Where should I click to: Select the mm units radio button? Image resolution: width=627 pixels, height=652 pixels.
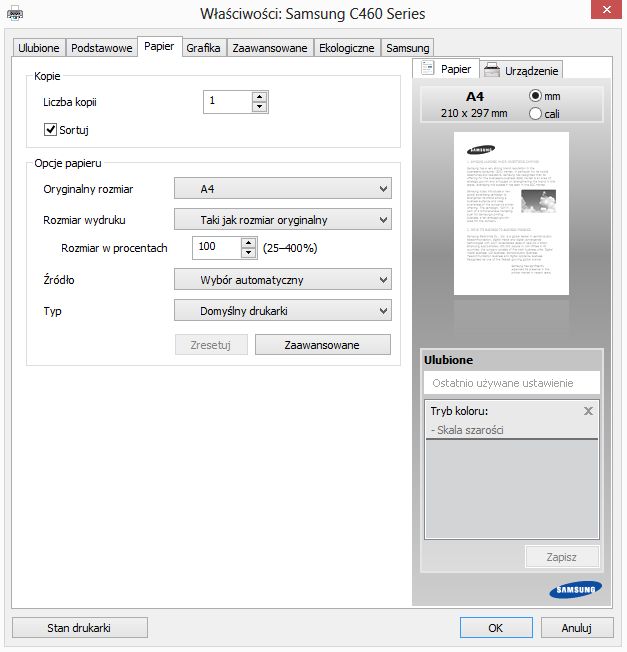(x=535, y=96)
